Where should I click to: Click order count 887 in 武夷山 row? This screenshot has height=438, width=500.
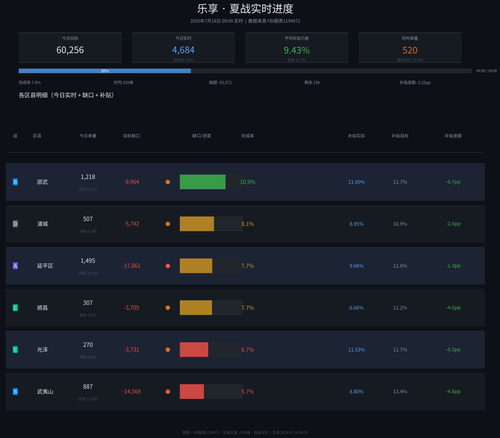pyautogui.click(x=88, y=387)
